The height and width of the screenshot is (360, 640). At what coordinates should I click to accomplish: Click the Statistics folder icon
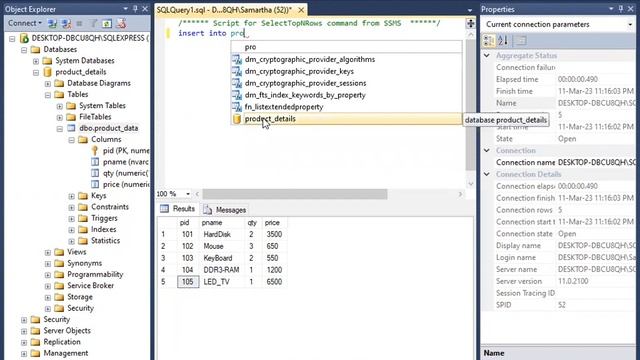[83, 241]
